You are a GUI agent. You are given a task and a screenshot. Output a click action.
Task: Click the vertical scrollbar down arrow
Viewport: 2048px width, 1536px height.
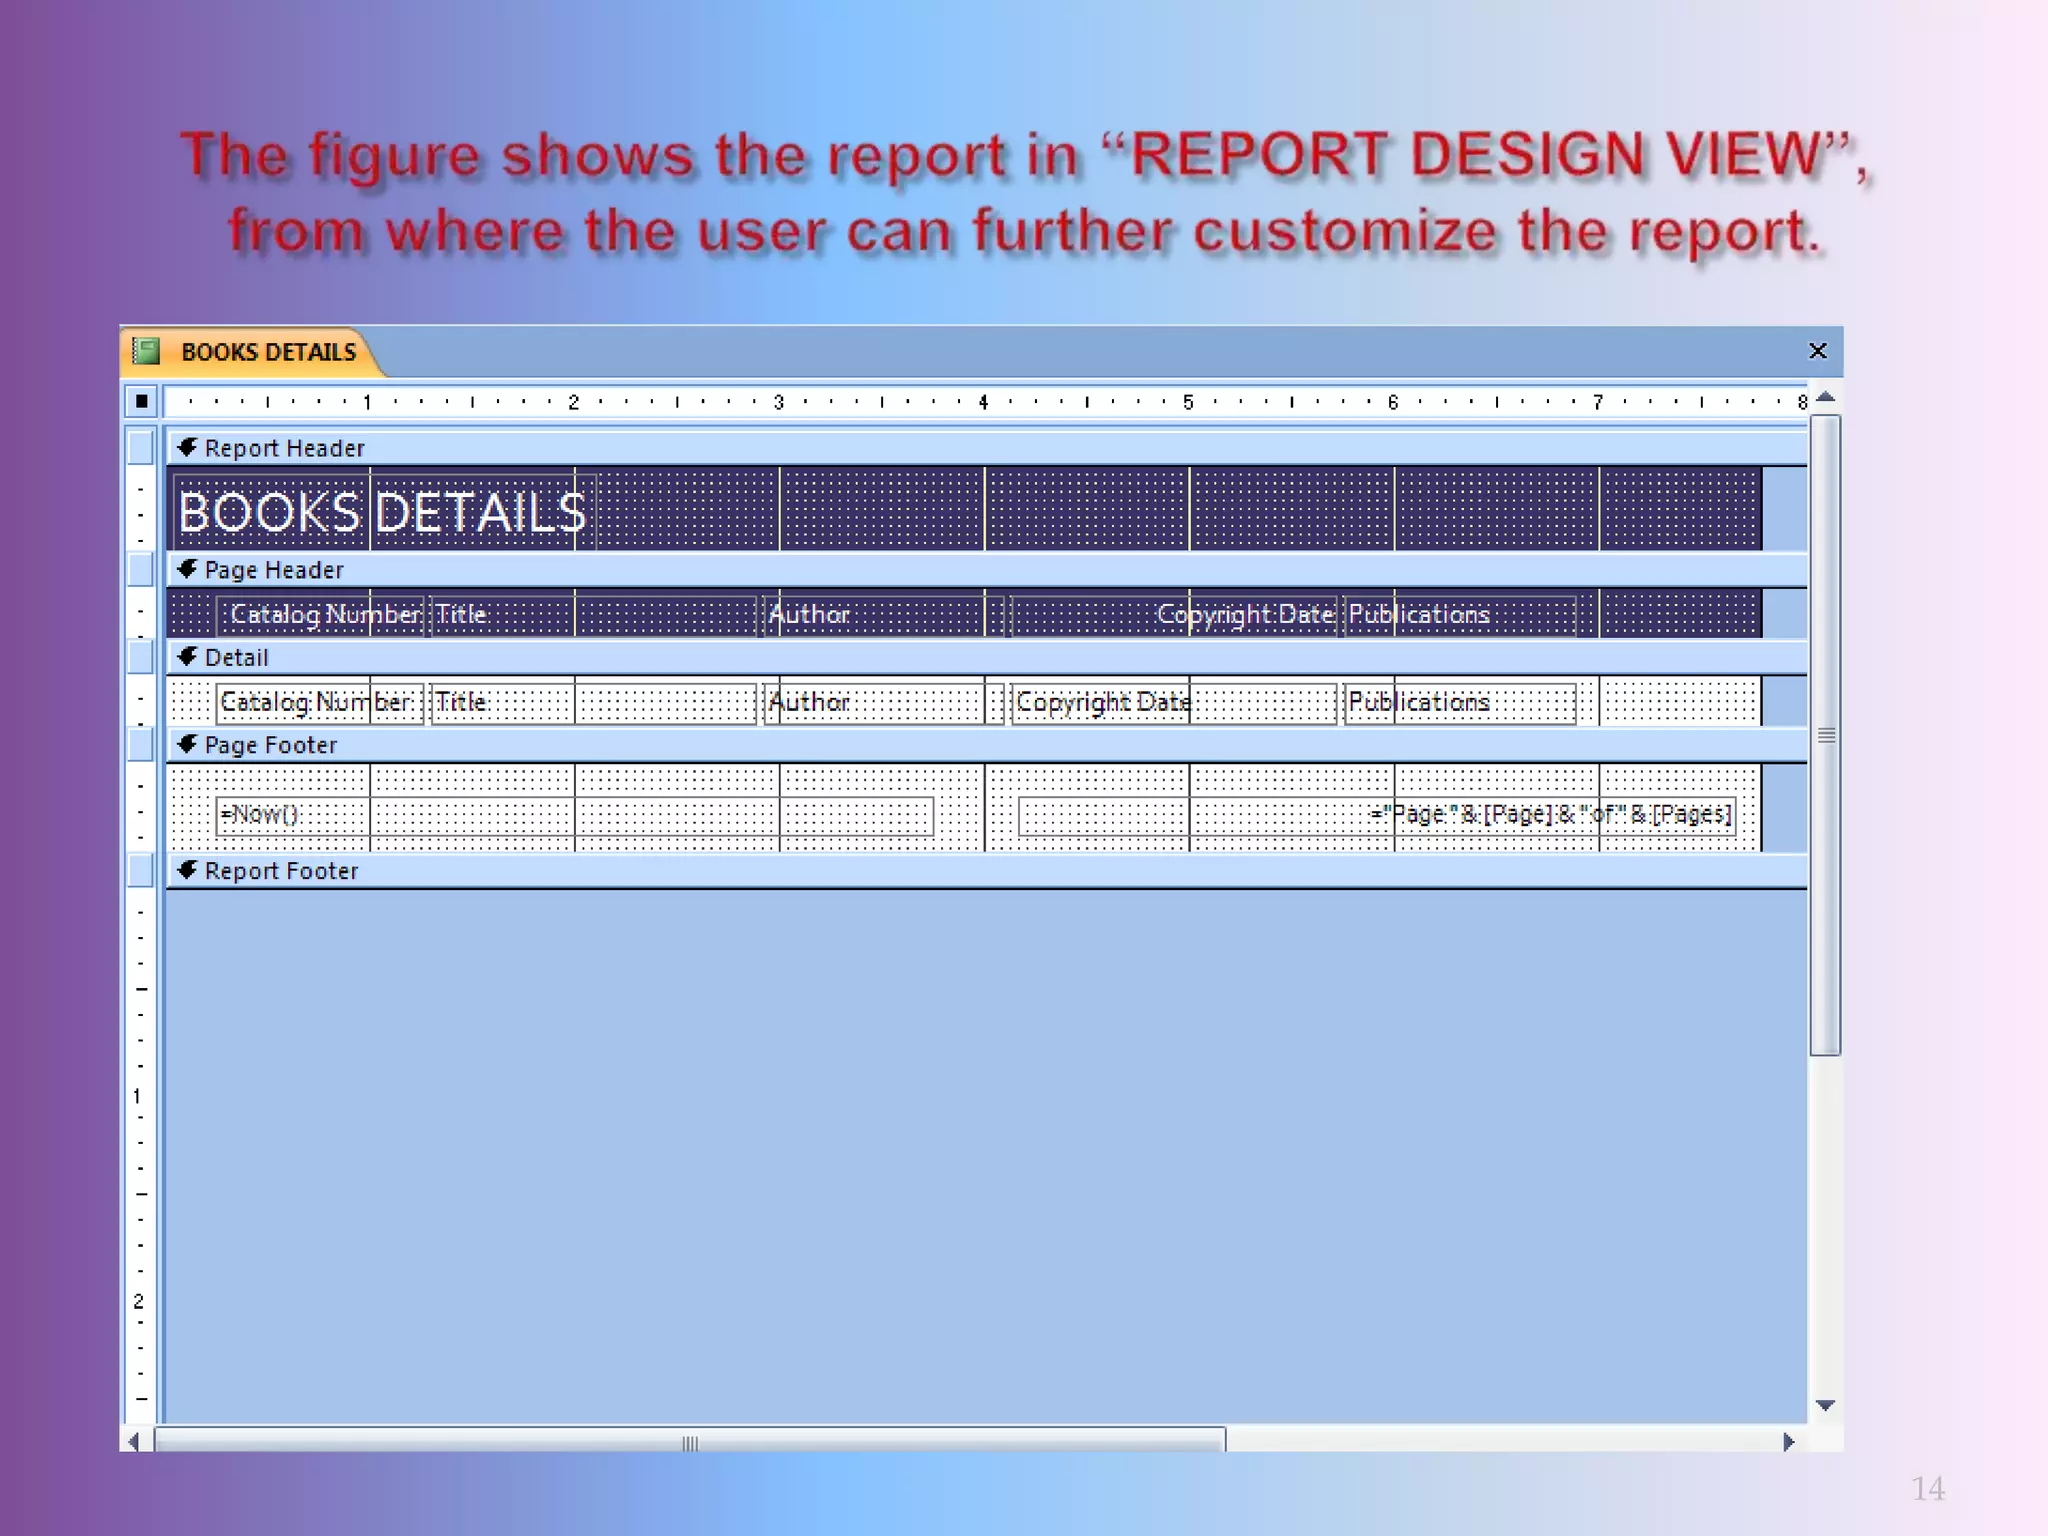coord(1825,1406)
